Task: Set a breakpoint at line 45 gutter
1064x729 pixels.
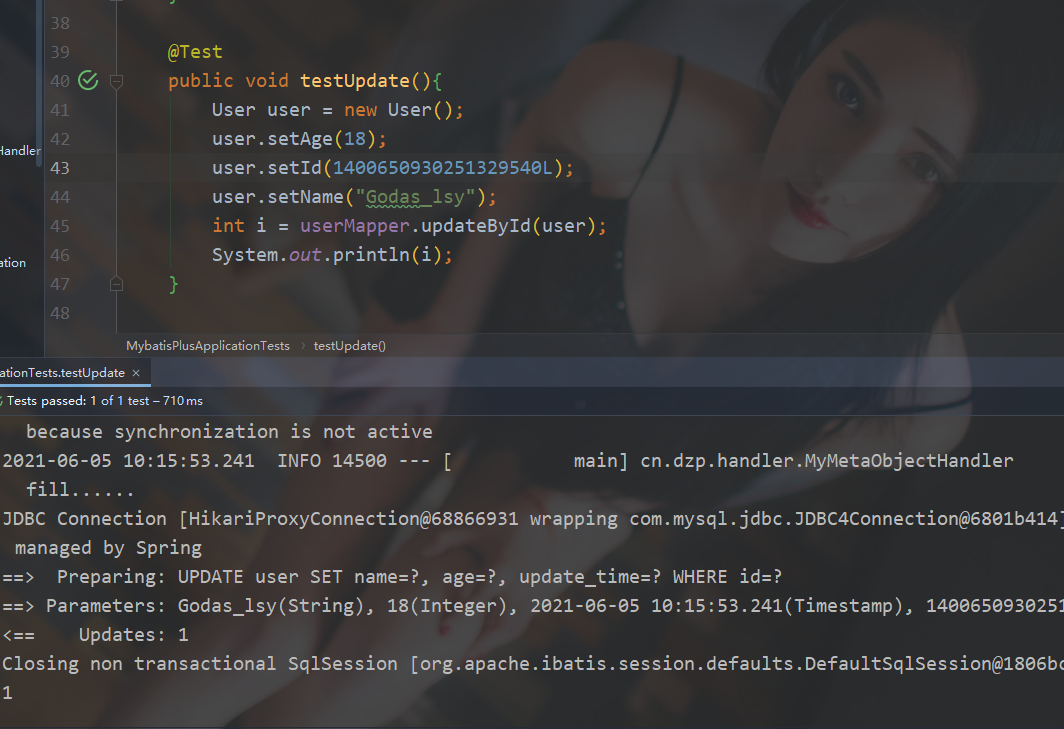Action: tap(60, 226)
